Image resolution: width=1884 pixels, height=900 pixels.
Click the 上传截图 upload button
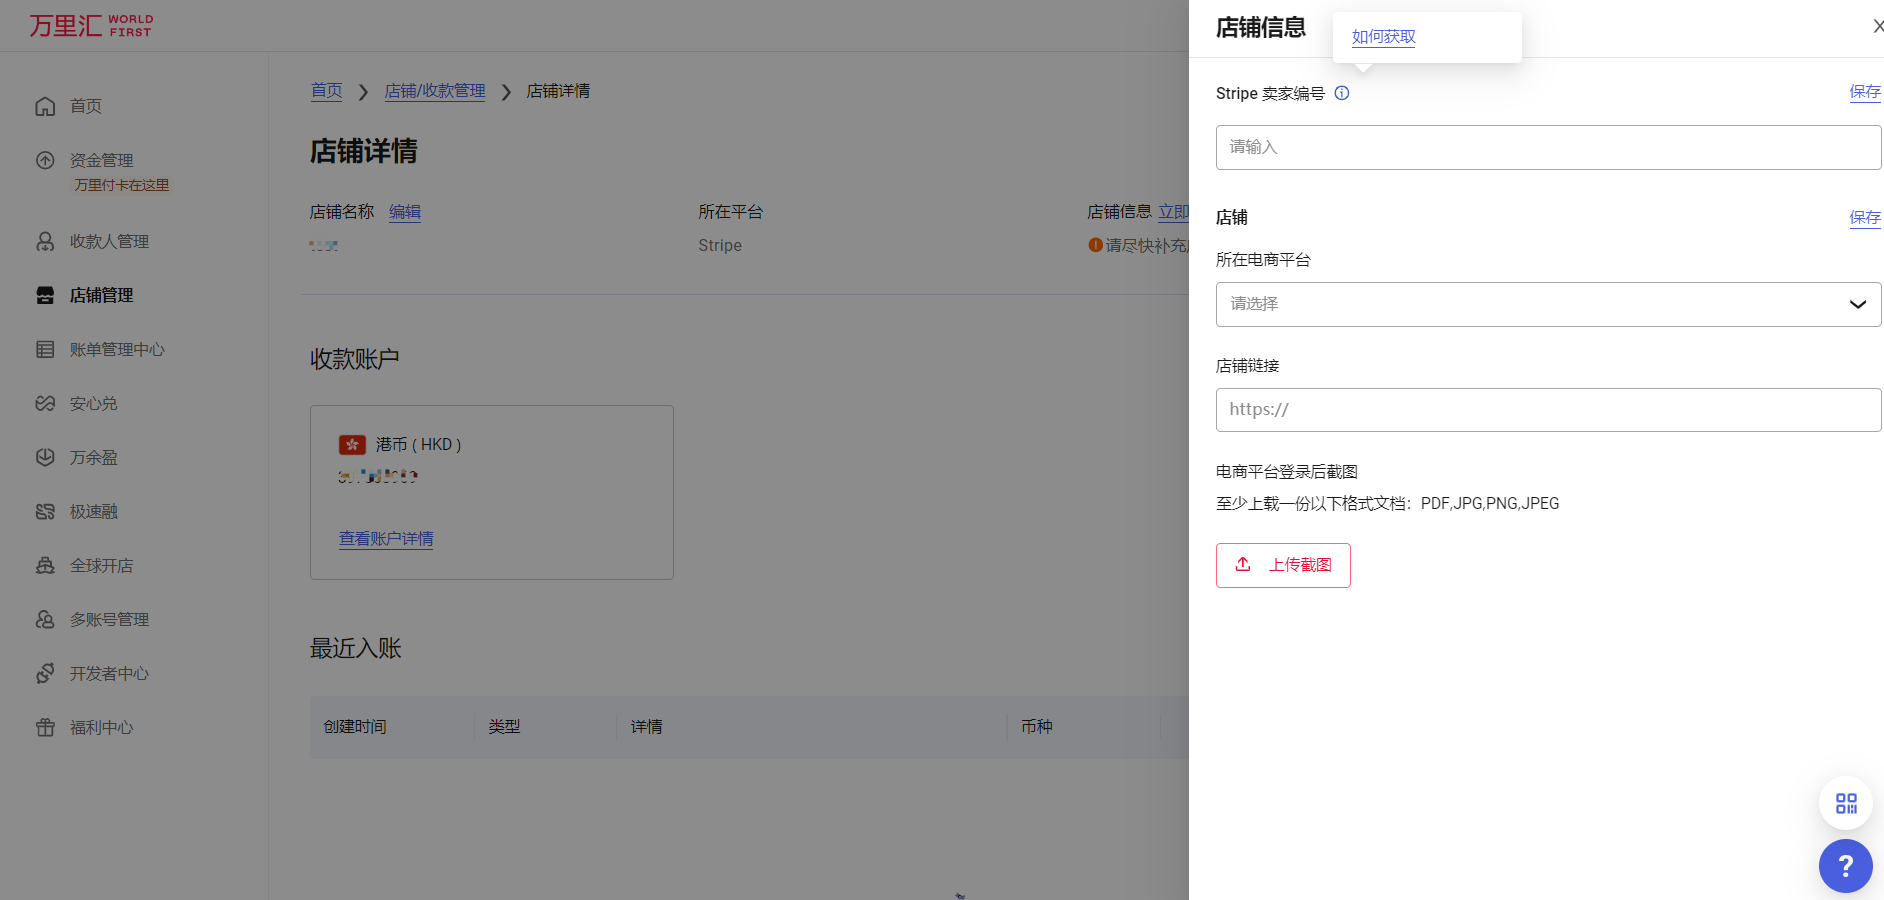click(1283, 565)
